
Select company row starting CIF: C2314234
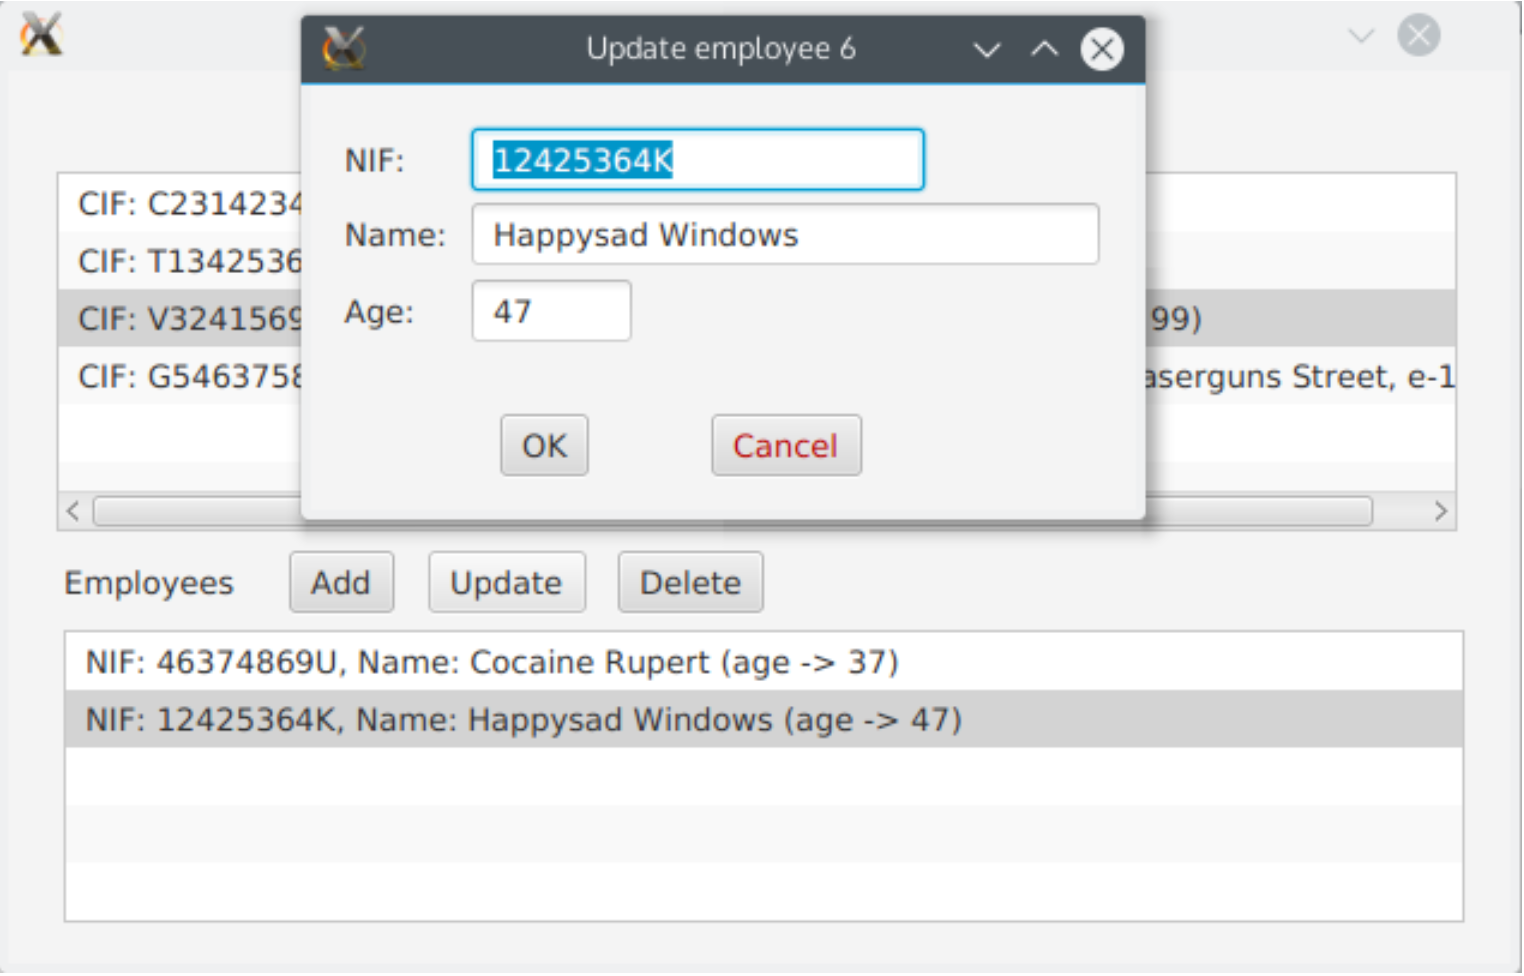180,204
